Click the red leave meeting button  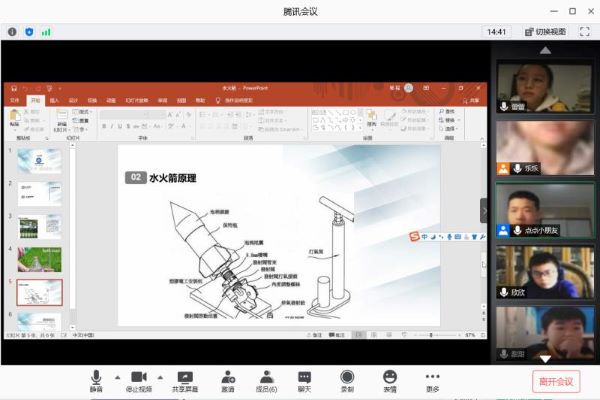pos(554,381)
